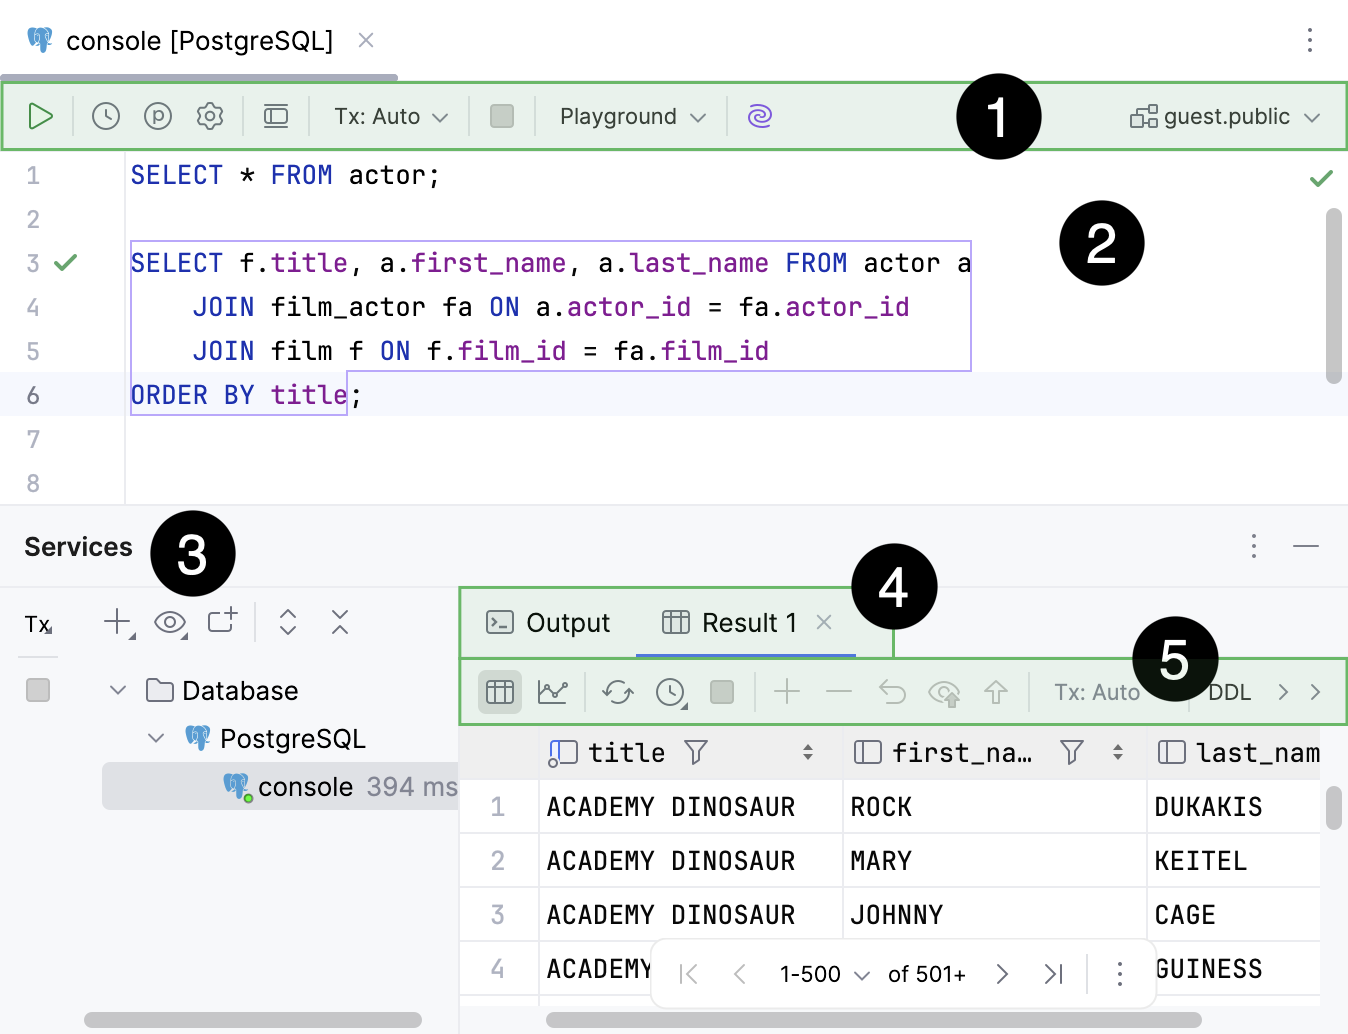Open the Tx: Auto transaction mode dropdown
This screenshot has width=1348, height=1034.
click(x=389, y=115)
